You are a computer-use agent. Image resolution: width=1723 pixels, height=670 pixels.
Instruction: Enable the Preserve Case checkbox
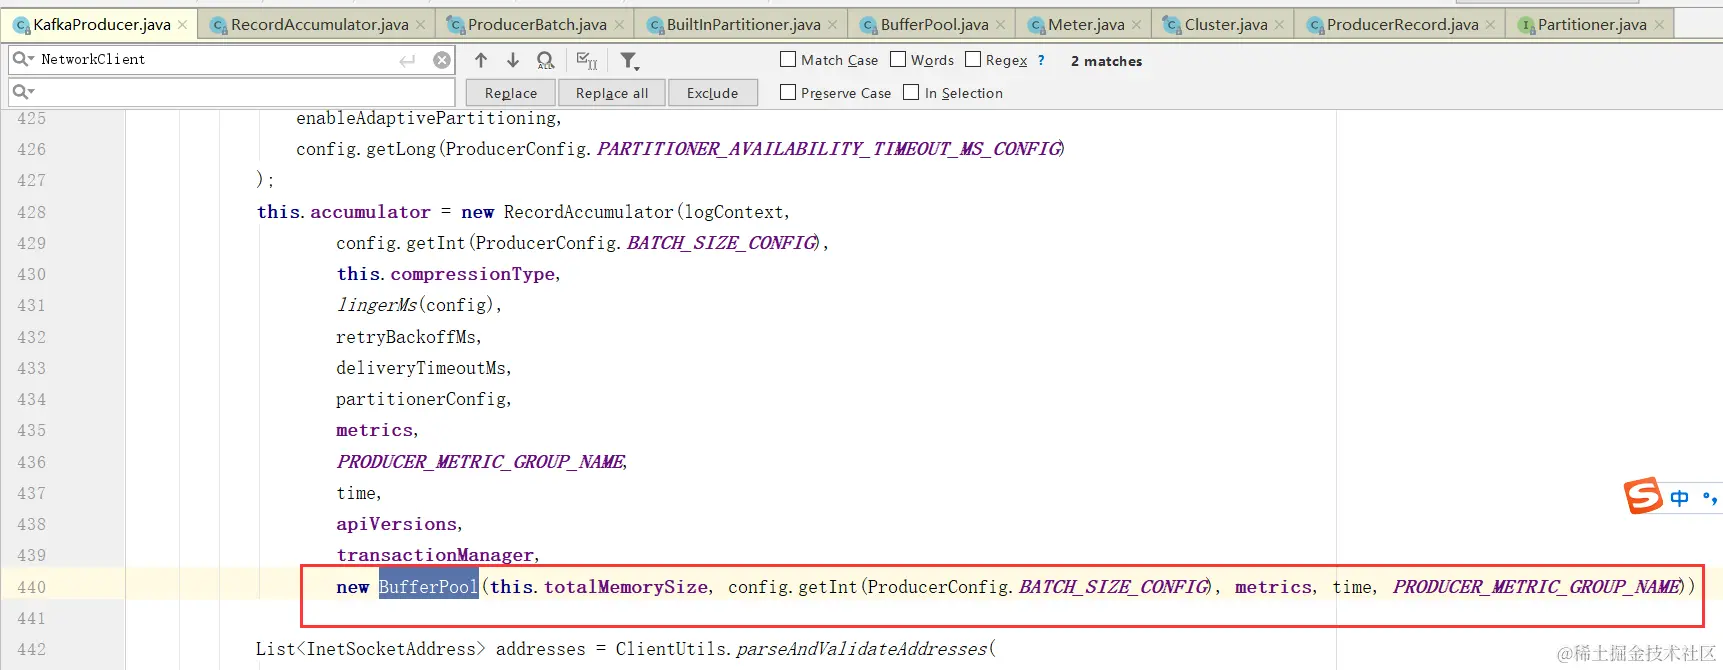tap(788, 92)
